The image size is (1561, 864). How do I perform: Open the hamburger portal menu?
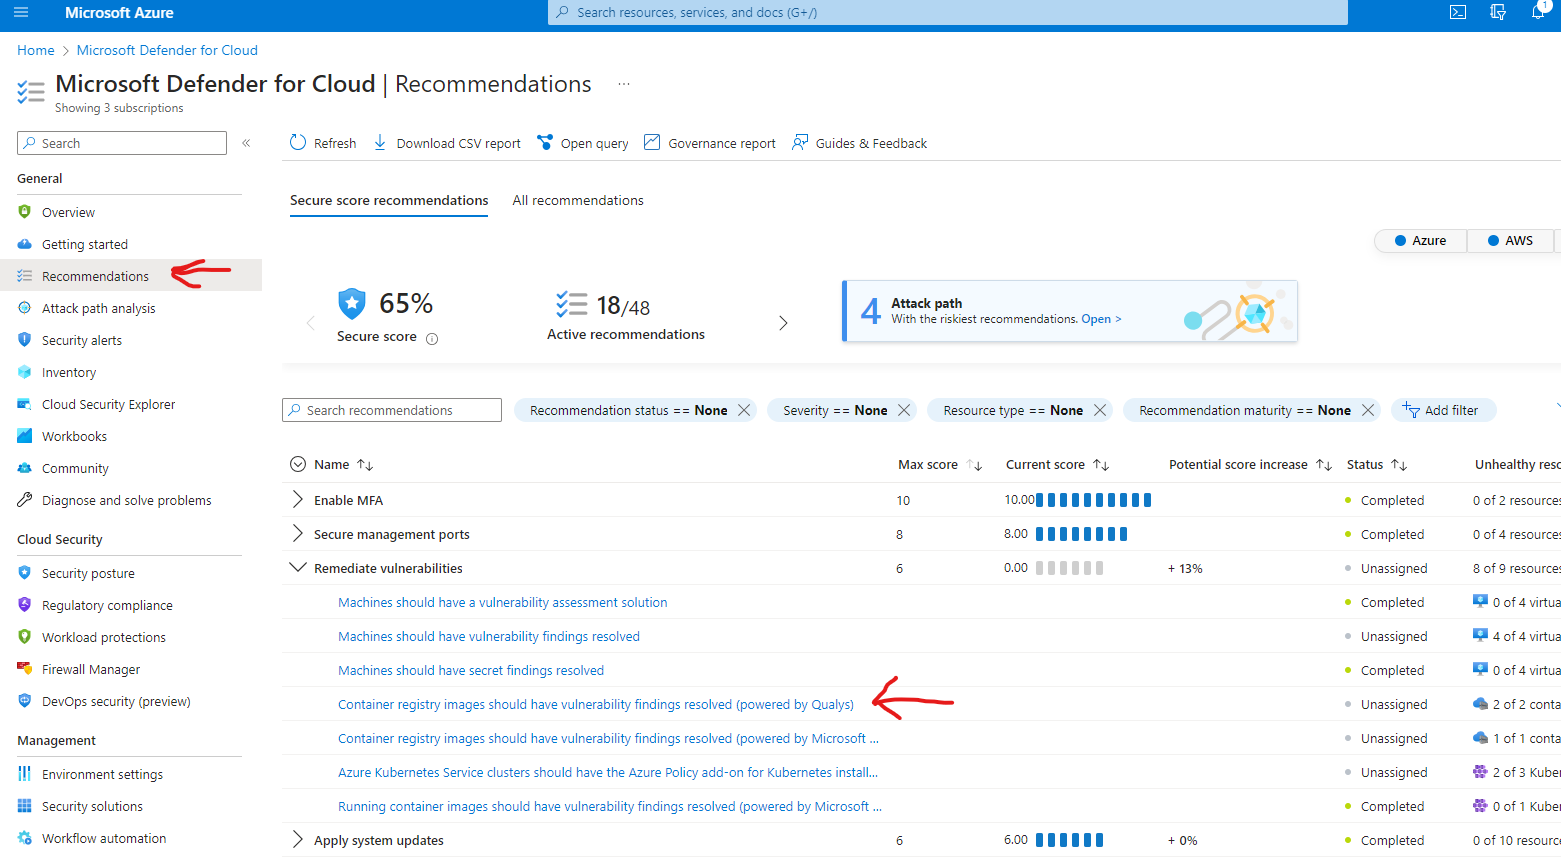tap(21, 13)
